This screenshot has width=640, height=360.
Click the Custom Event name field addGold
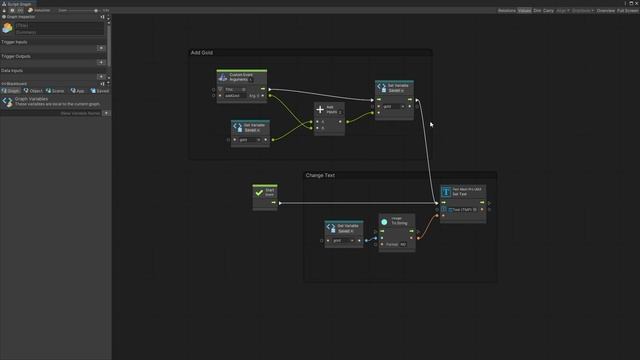[x=235, y=96]
